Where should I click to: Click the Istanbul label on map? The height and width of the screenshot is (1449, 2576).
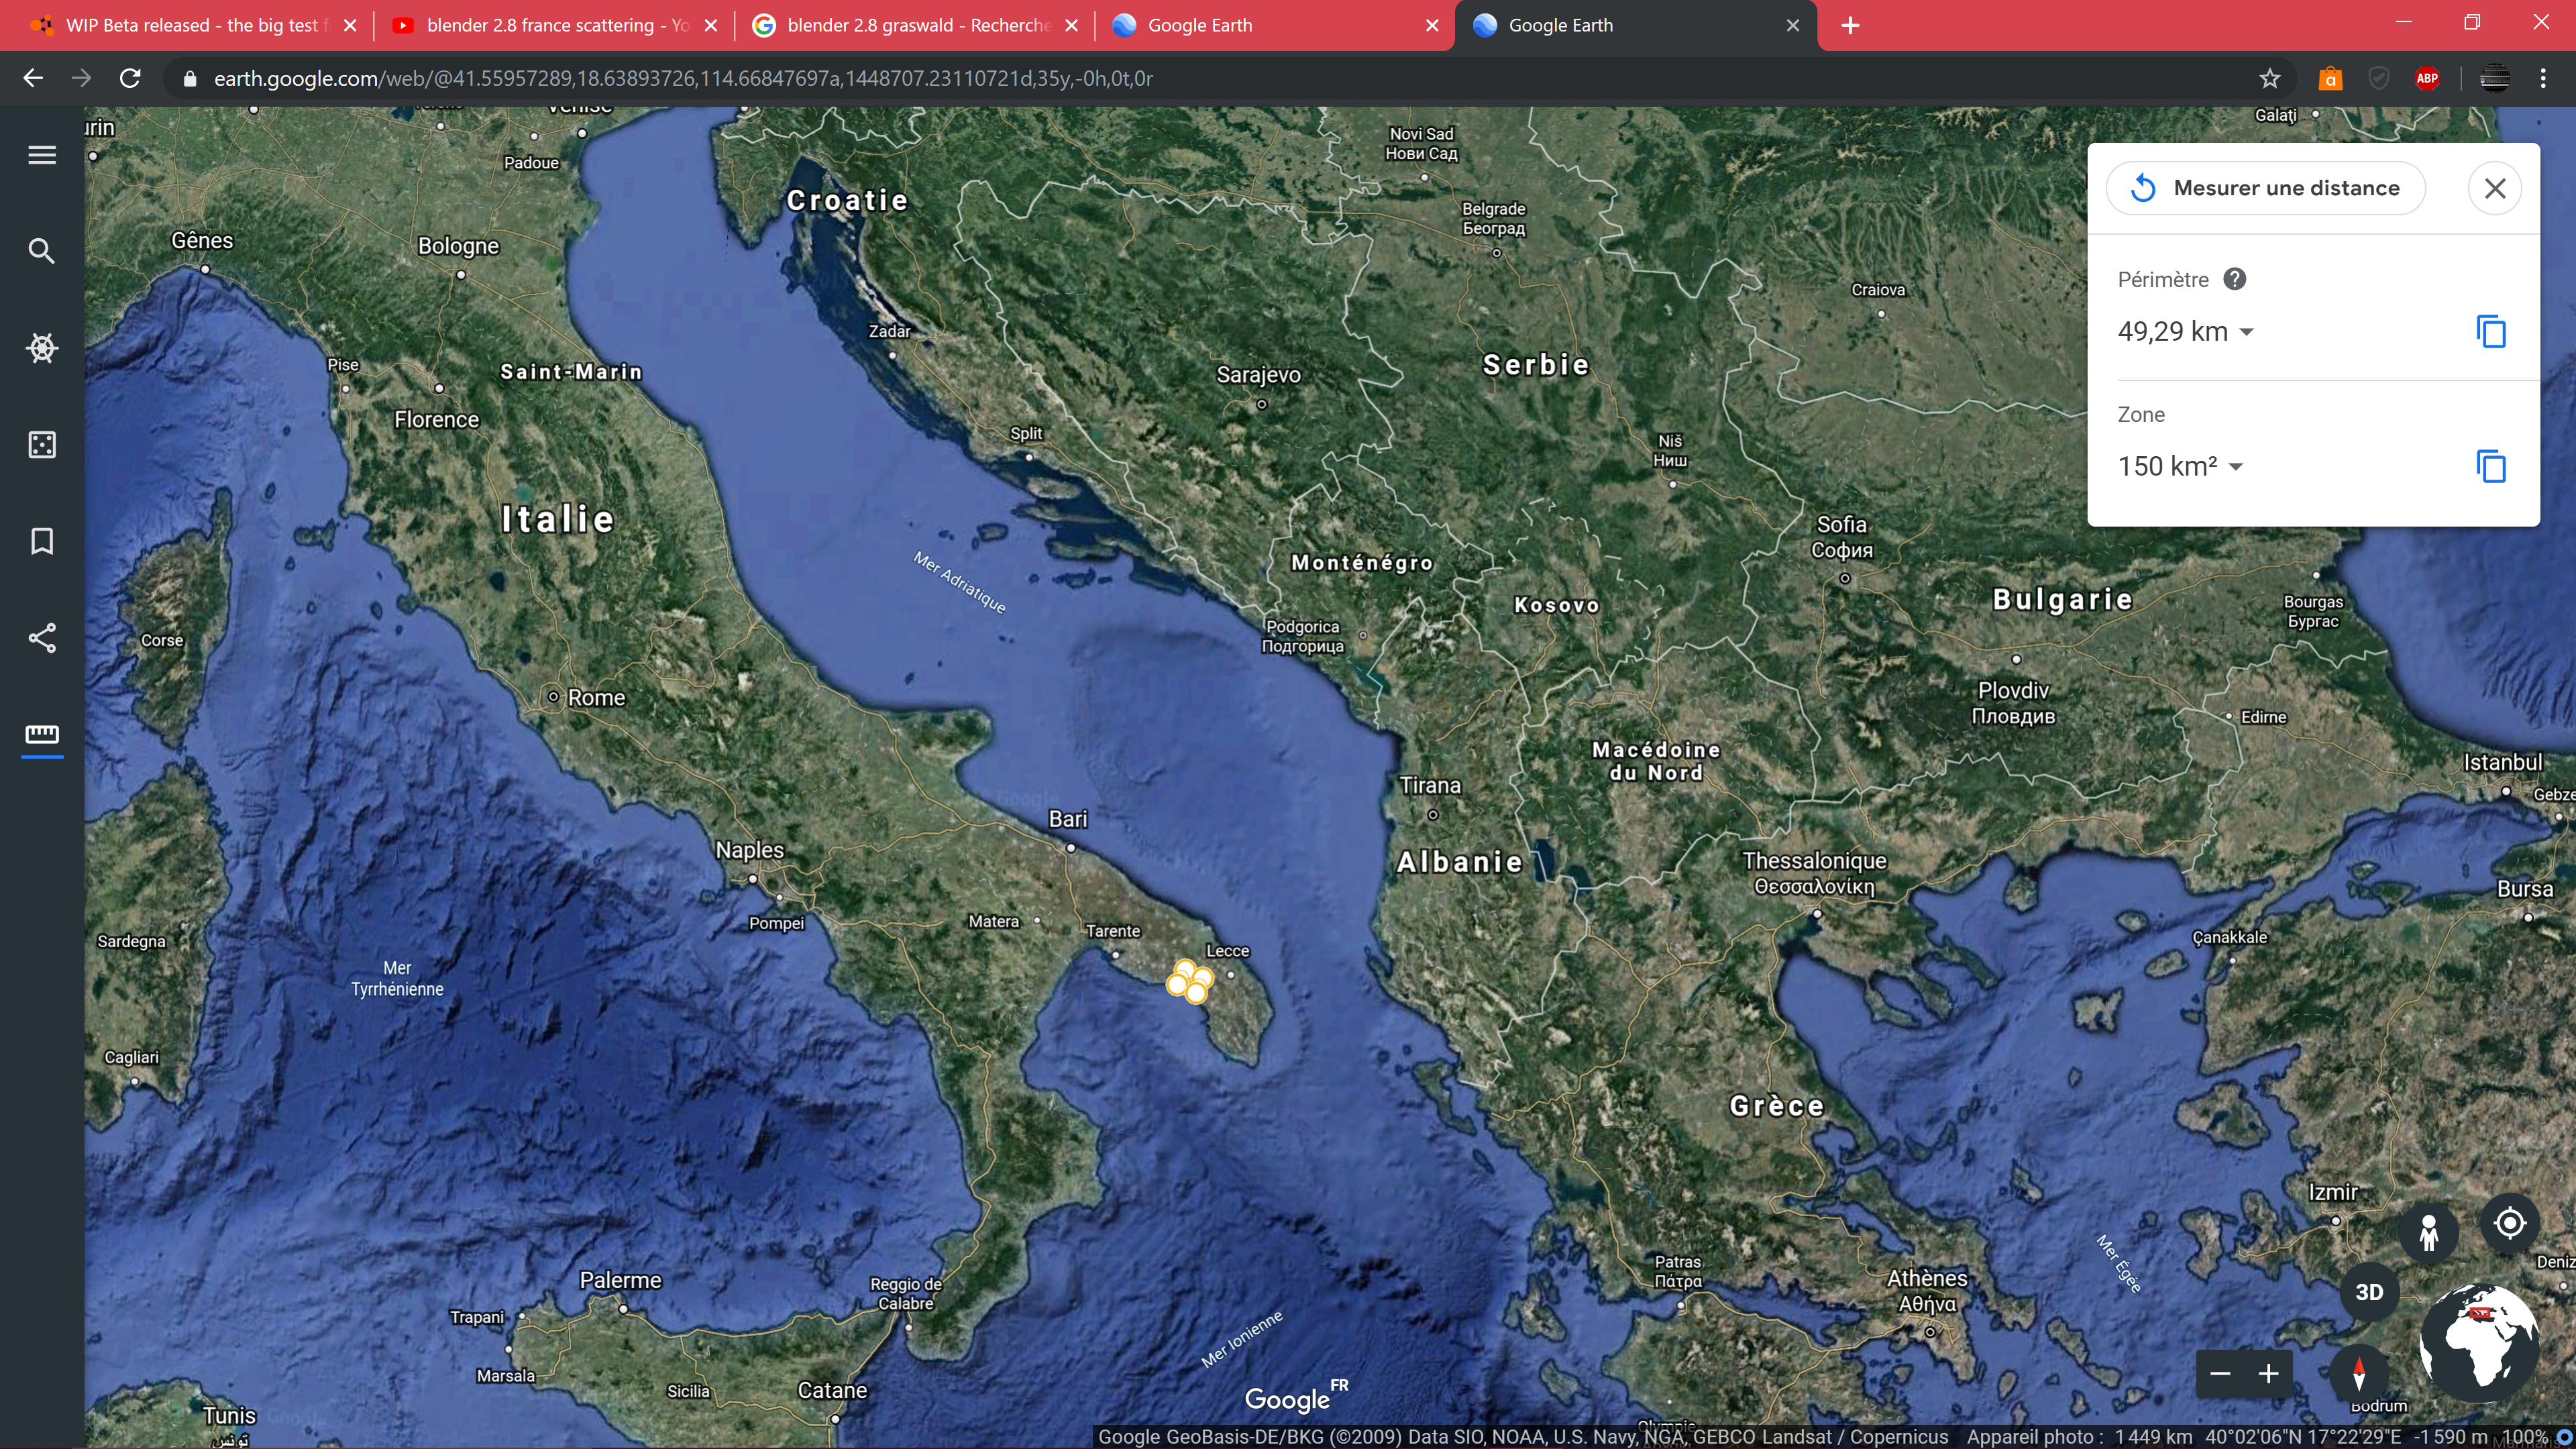tap(2503, 762)
